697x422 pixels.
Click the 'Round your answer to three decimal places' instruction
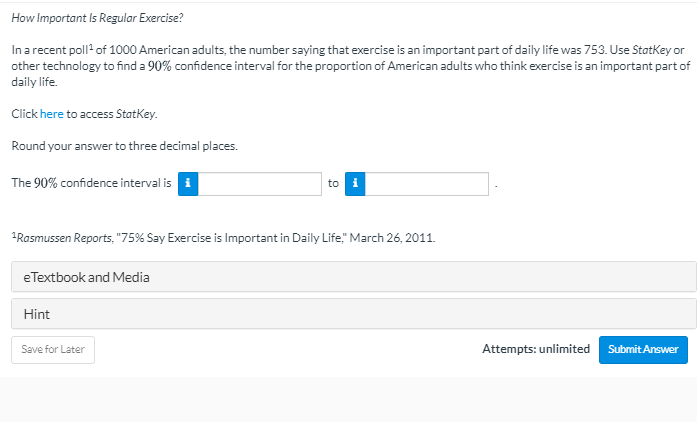coord(124,146)
